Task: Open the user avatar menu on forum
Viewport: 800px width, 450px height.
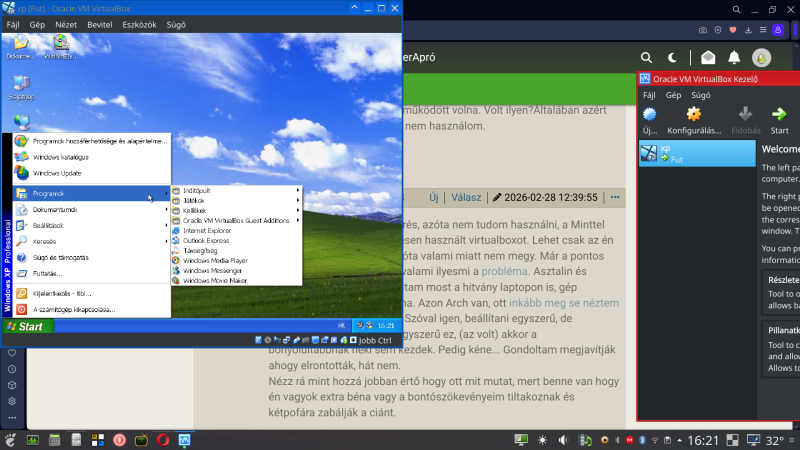Action: (761, 58)
